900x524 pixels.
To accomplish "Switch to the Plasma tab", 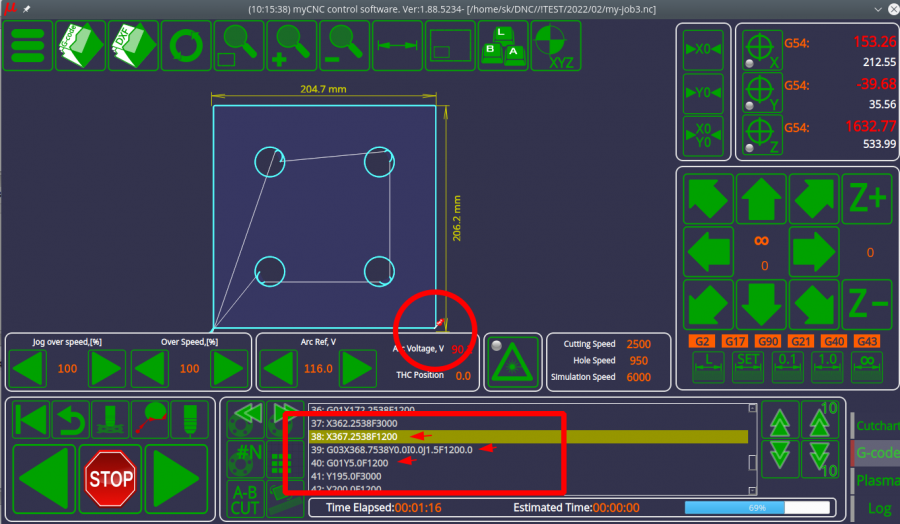I will (x=878, y=481).
